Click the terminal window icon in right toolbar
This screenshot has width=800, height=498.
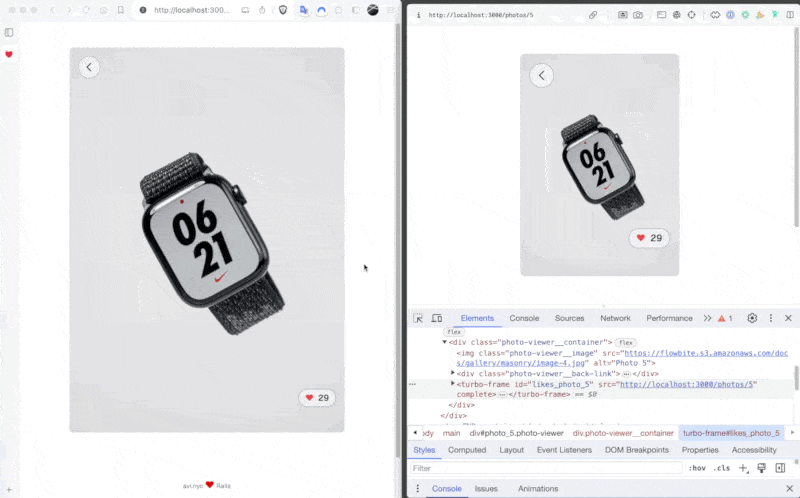pos(661,15)
